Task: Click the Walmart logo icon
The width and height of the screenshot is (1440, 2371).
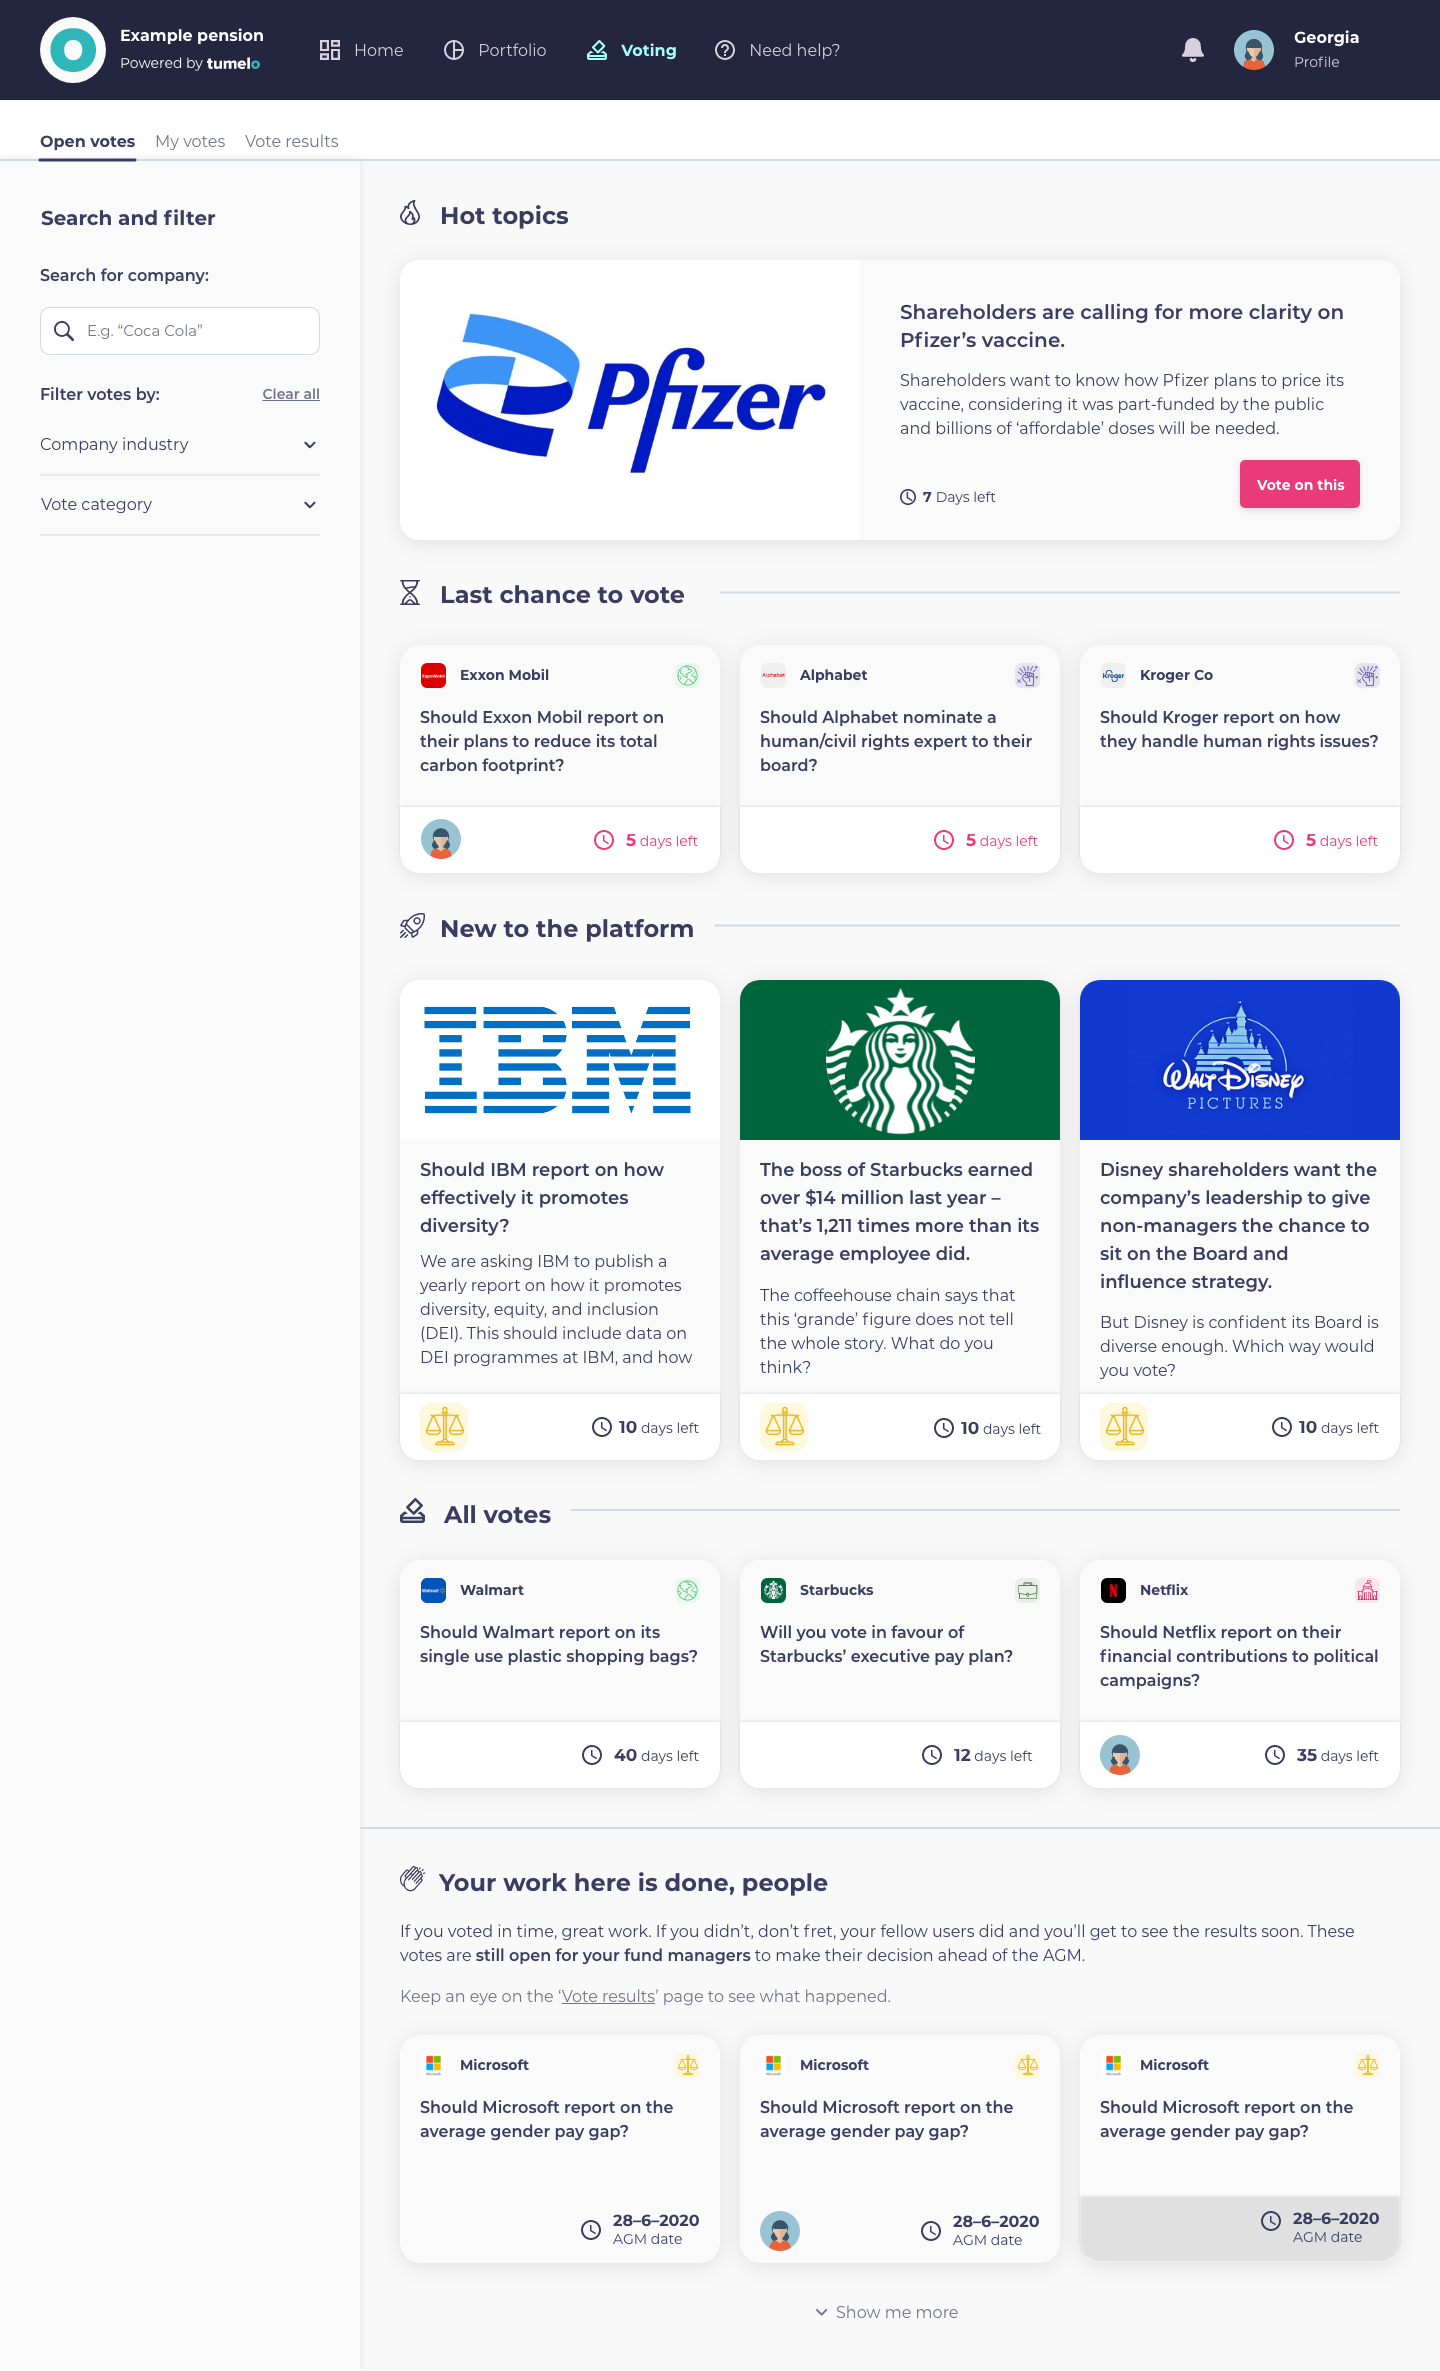Action: click(433, 1590)
